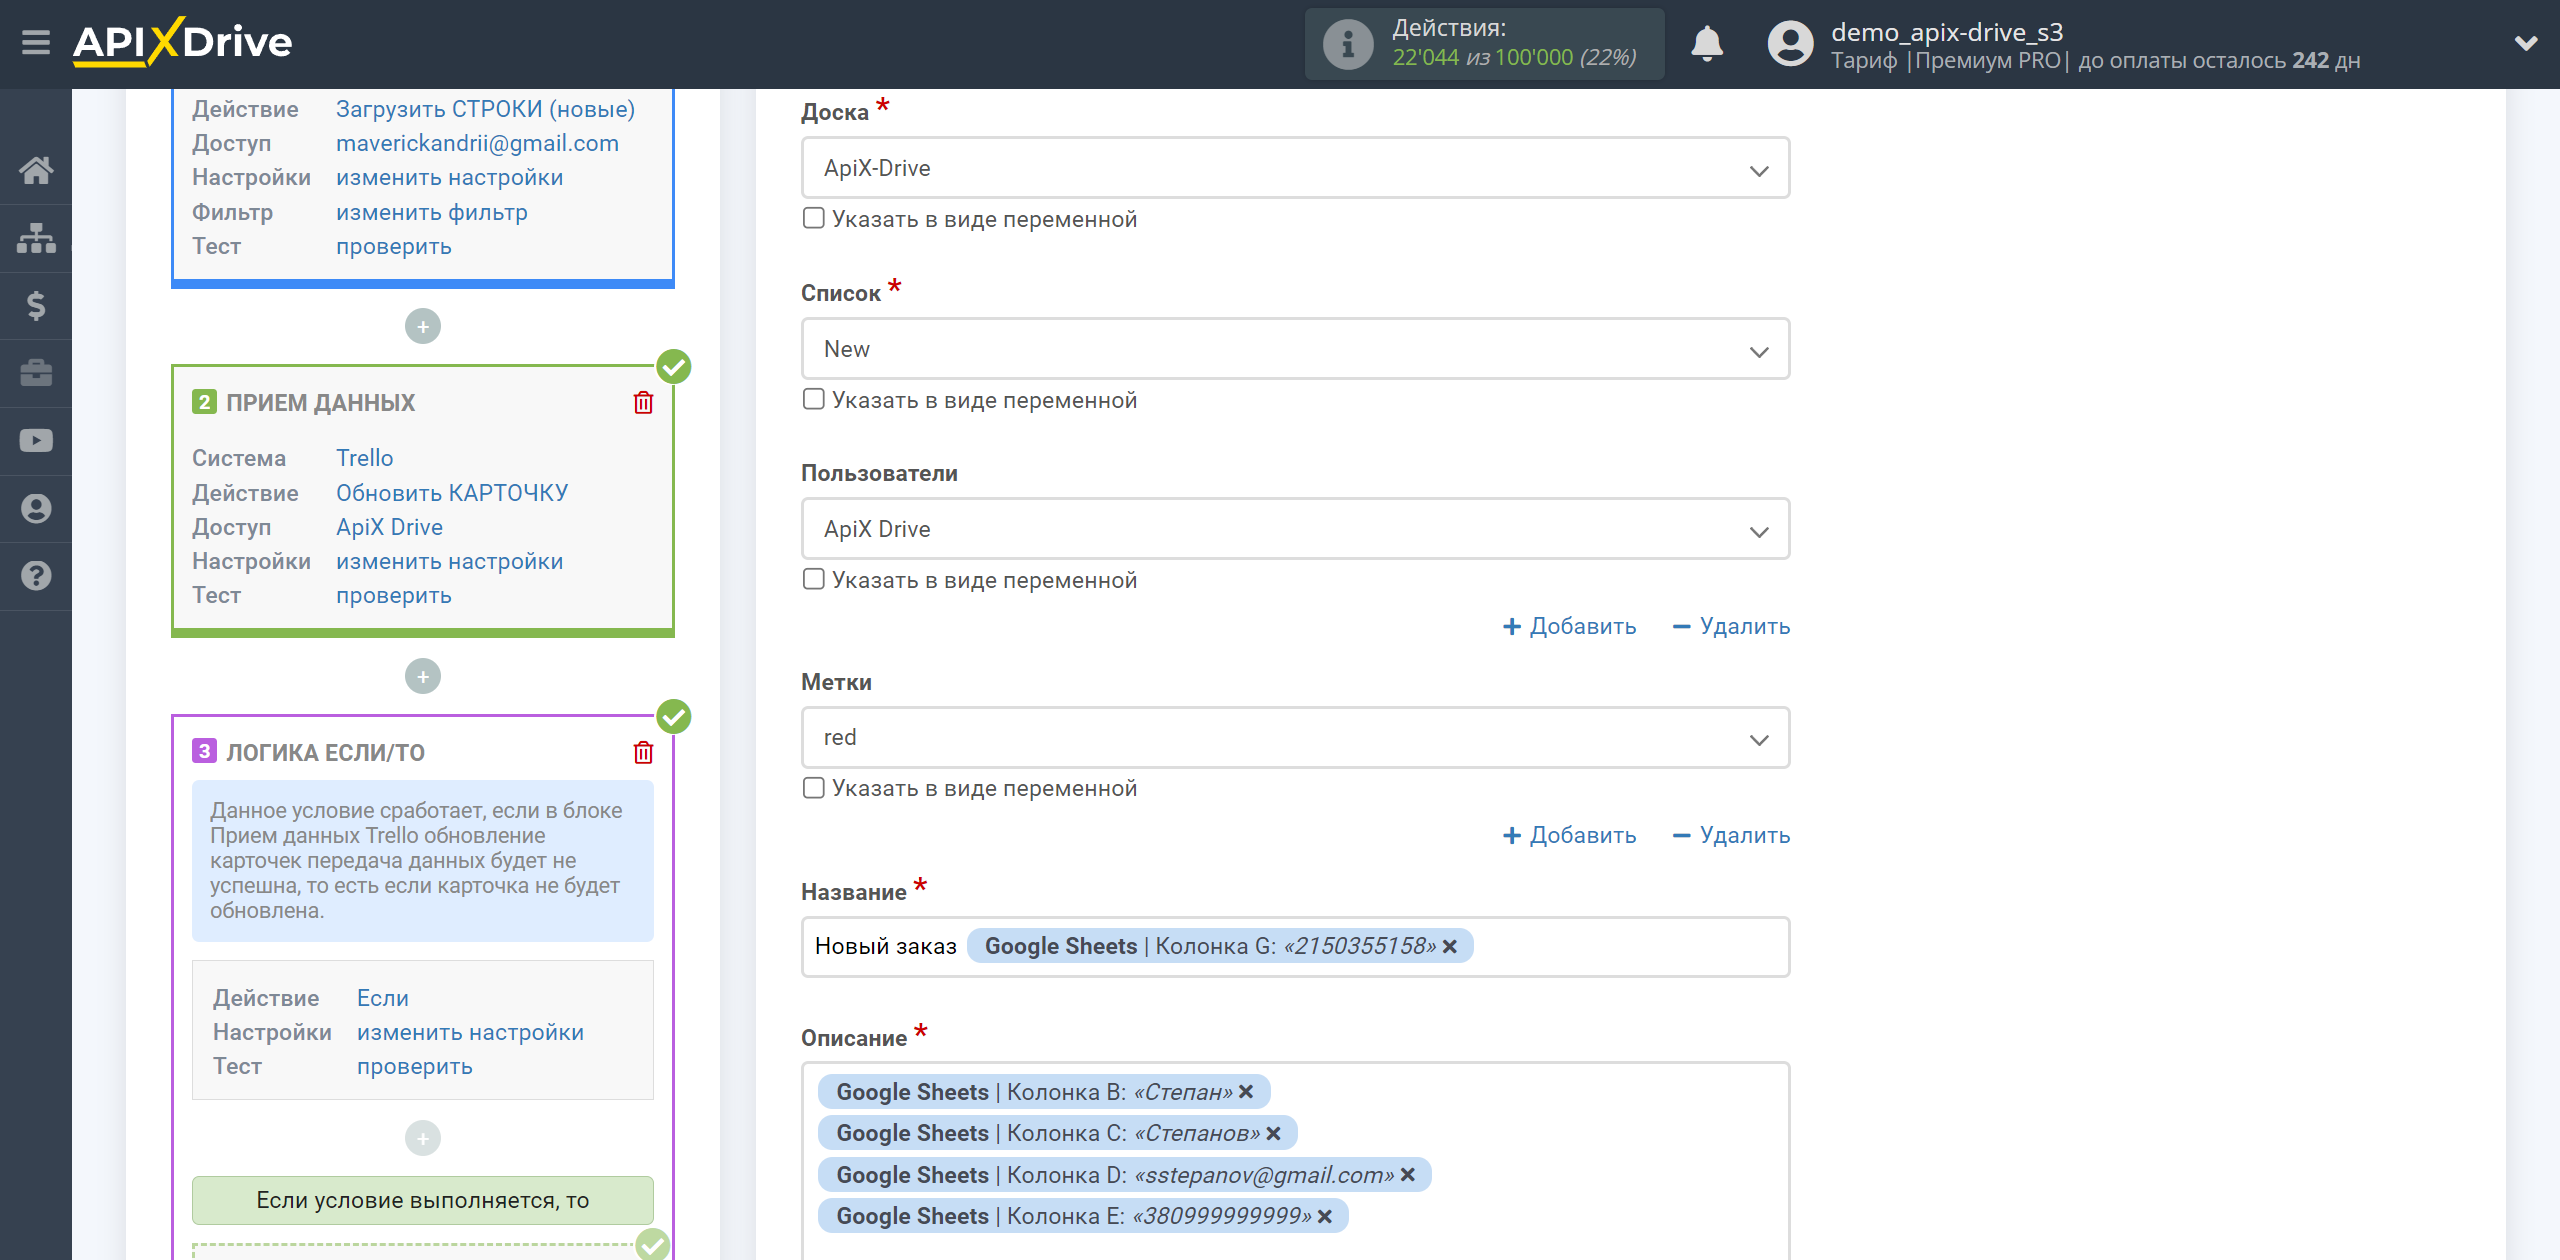Image resolution: width=2560 pixels, height=1260 pixels.
Task: Open the briefcase sidebar icon
Action: (36, 373)
